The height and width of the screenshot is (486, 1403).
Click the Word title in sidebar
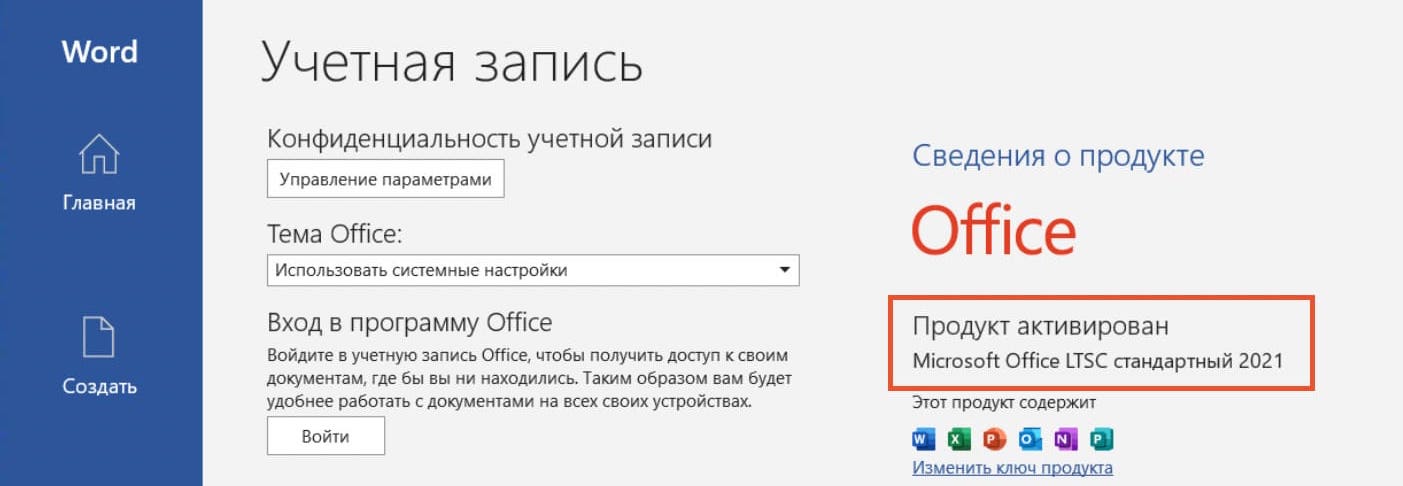click(x=99, y=51)
